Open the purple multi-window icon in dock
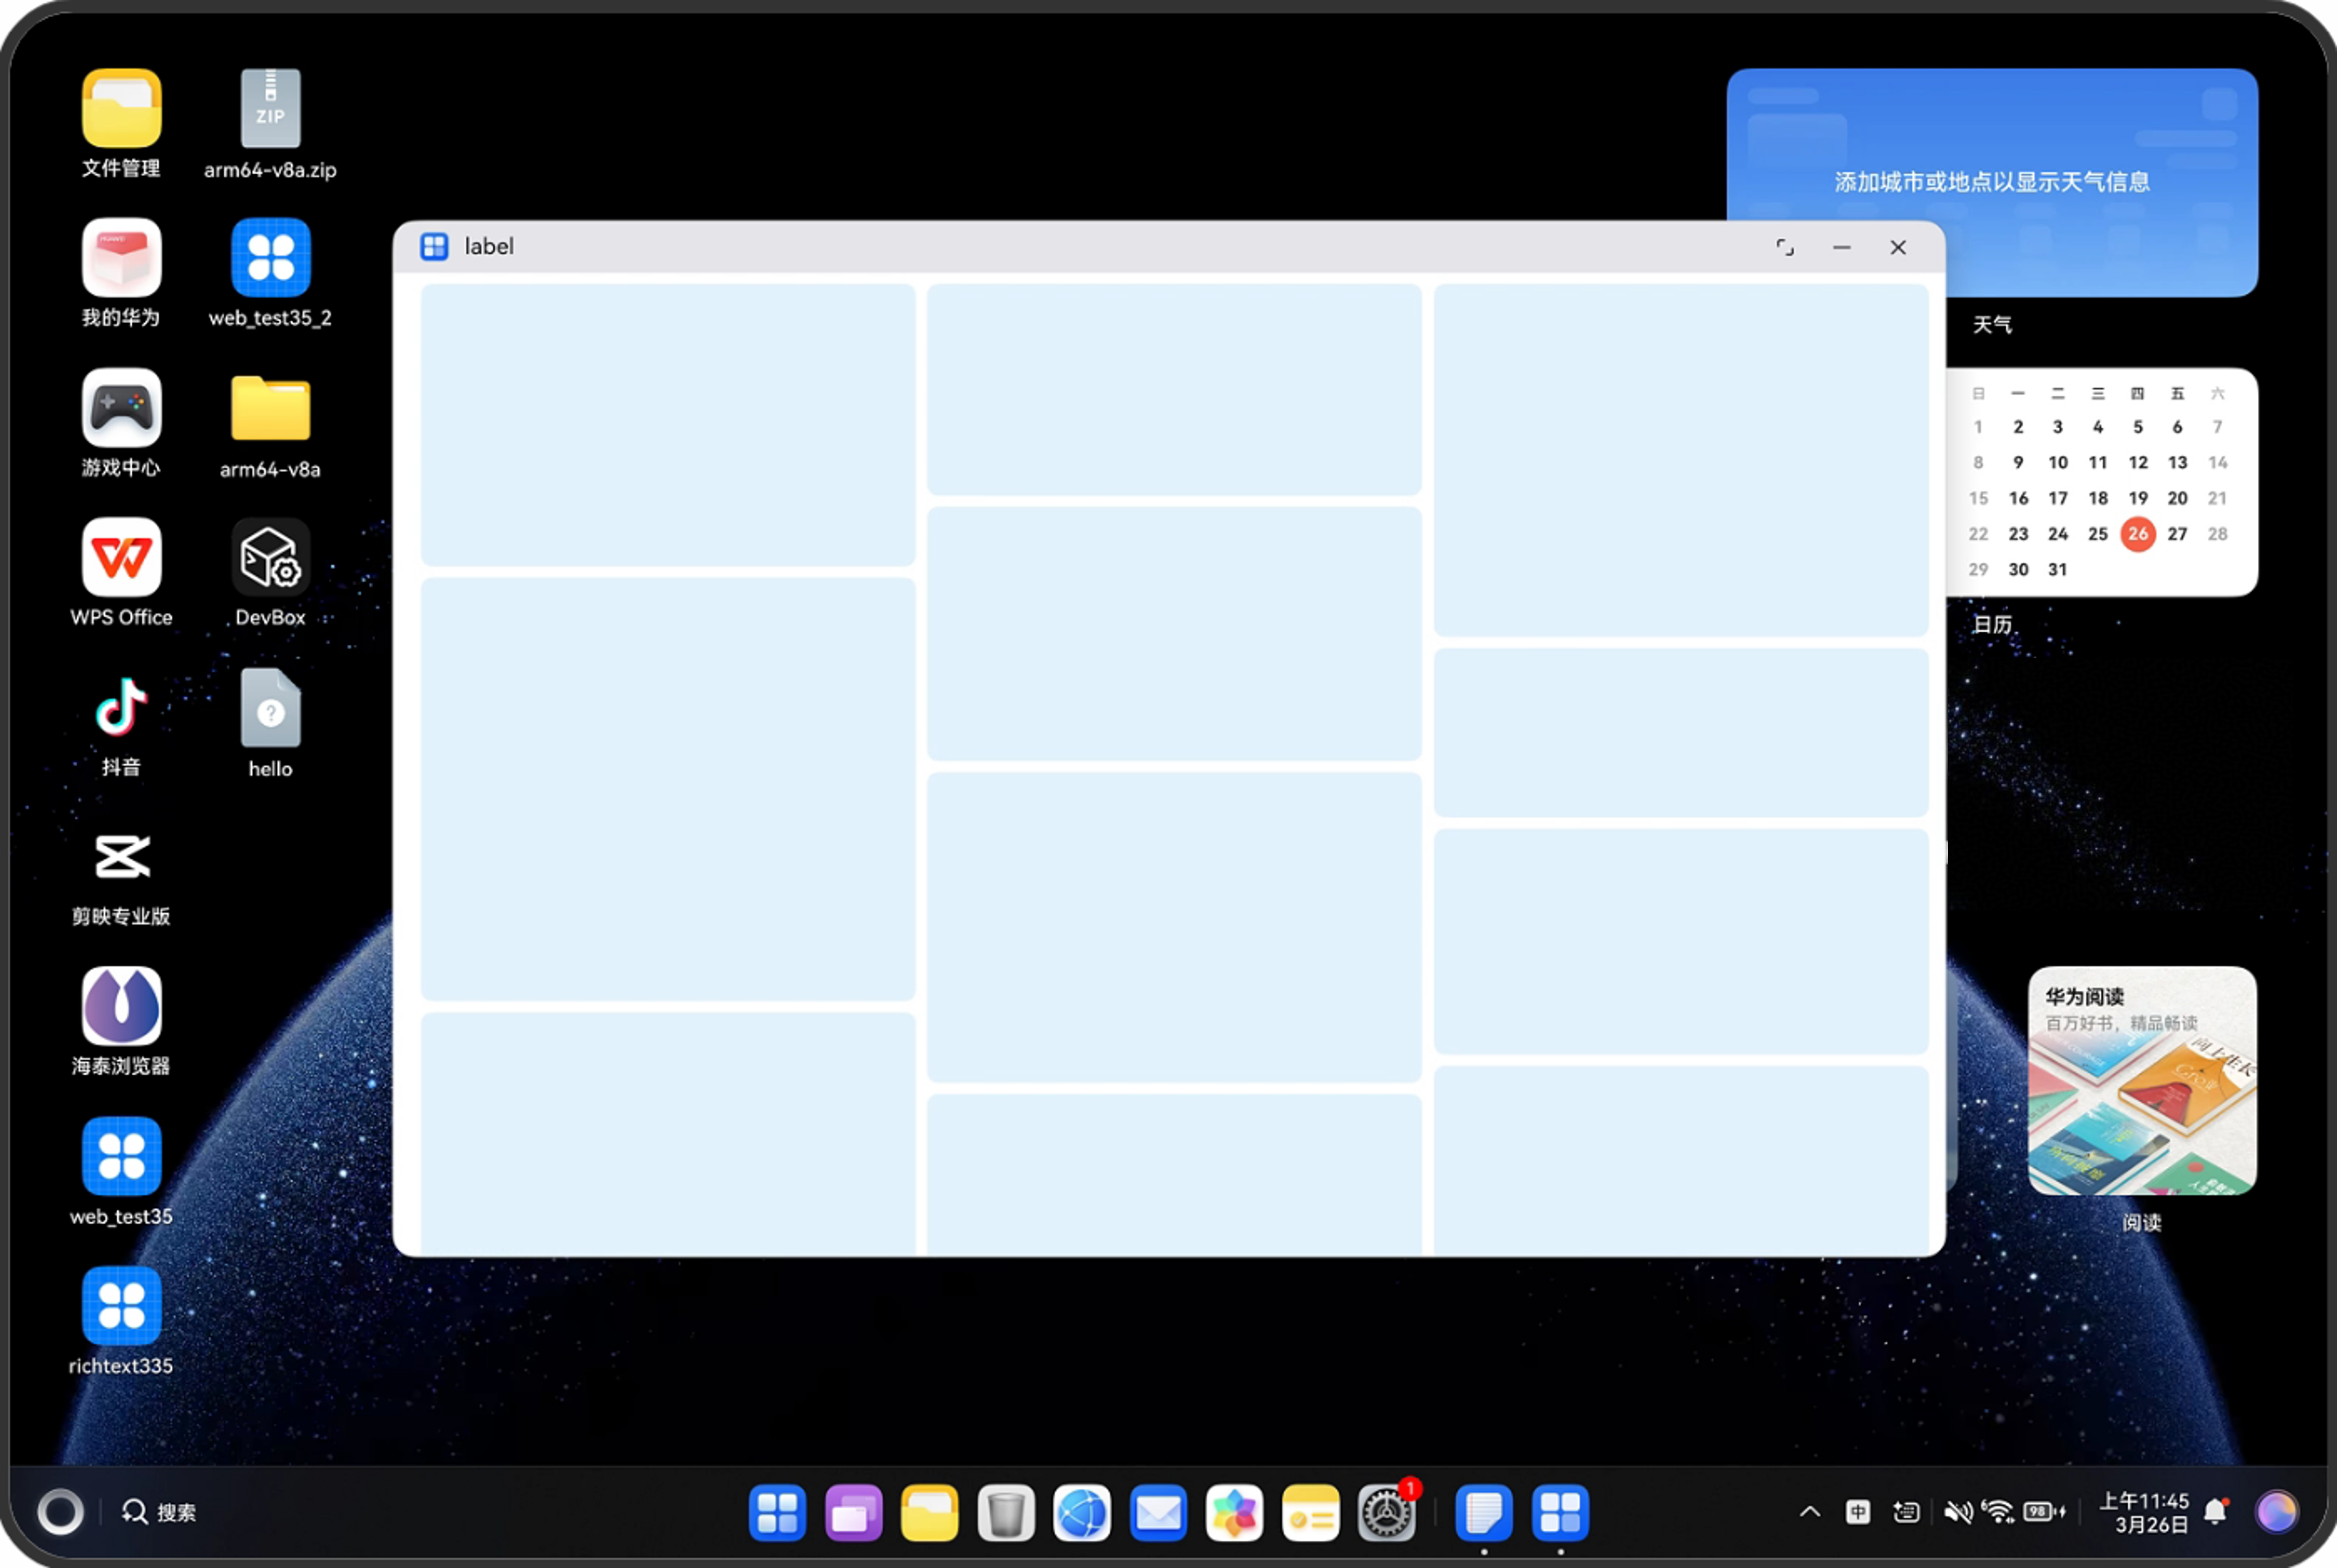The image size is (2337, 1568). 853,1512
